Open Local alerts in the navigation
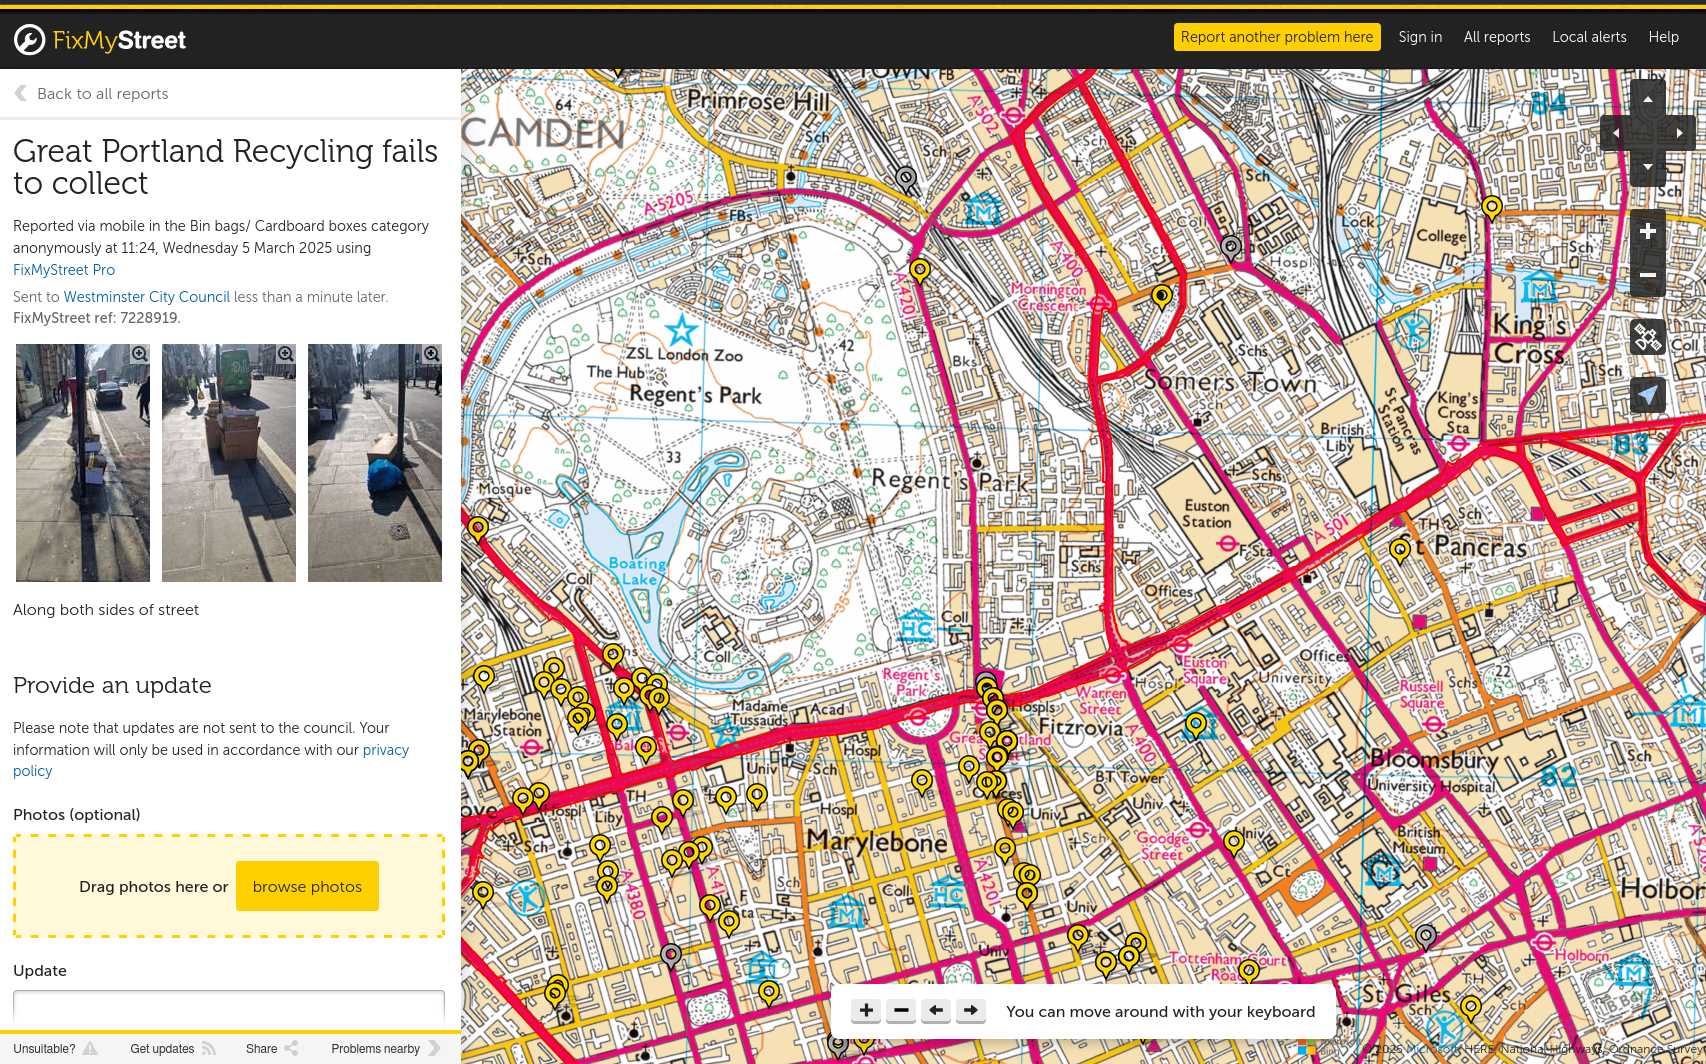This screenshot has width=1706, height=1064. pos(1589,37)
